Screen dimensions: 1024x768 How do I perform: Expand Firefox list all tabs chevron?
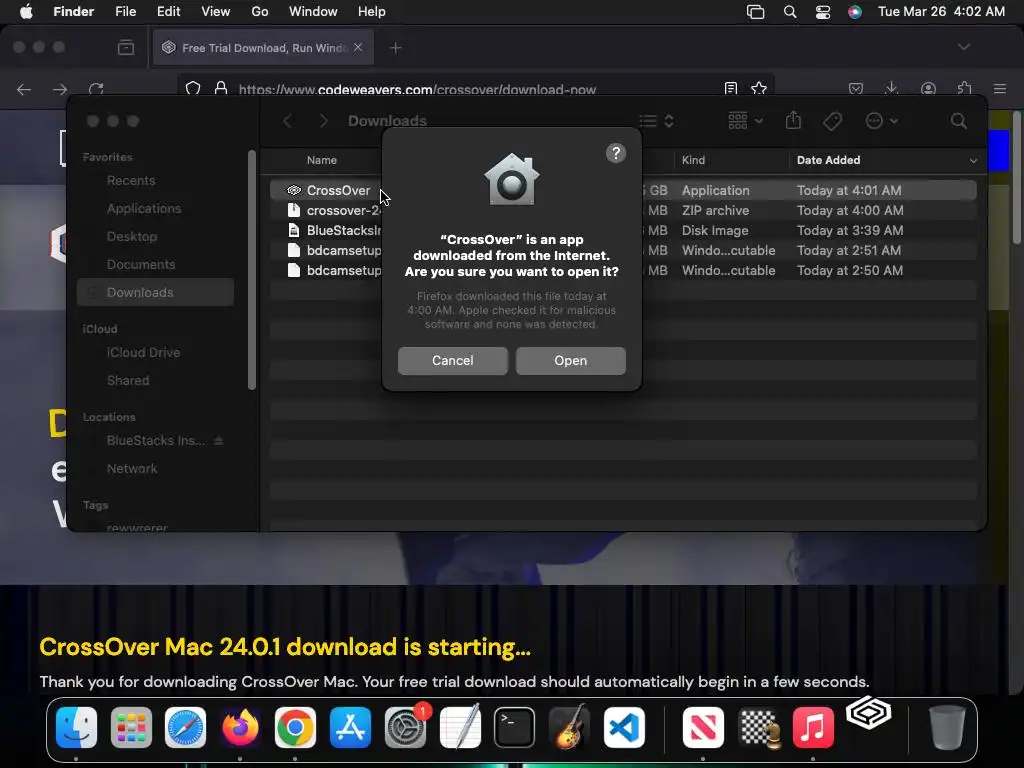[964, 47]
